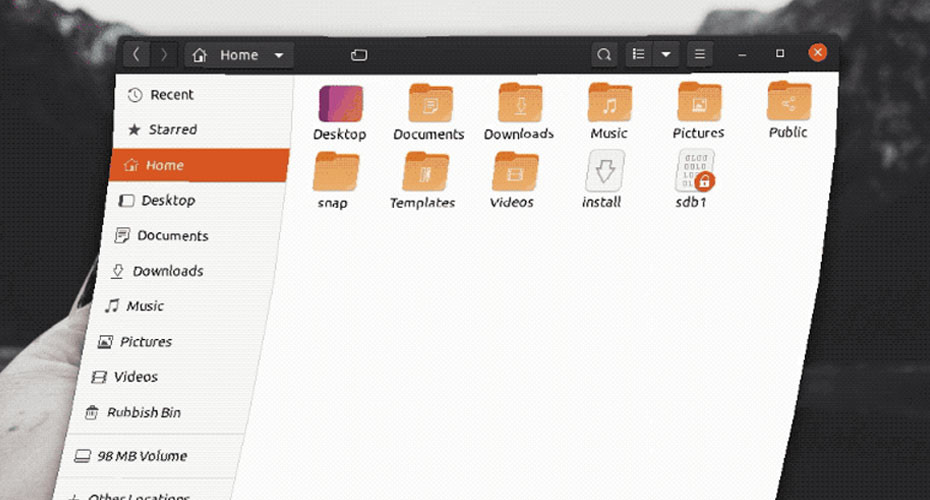Click the drive icon beside 98 MB Volume
The image size is (930, 500).
(x=82, y=456)
